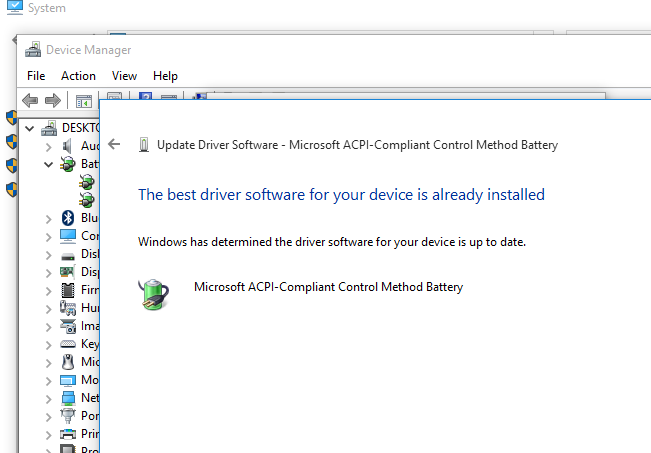The width and height of the screenshot is (651, 453).
Task: Expand the Bluetooth category
Action: coord(49,219)
